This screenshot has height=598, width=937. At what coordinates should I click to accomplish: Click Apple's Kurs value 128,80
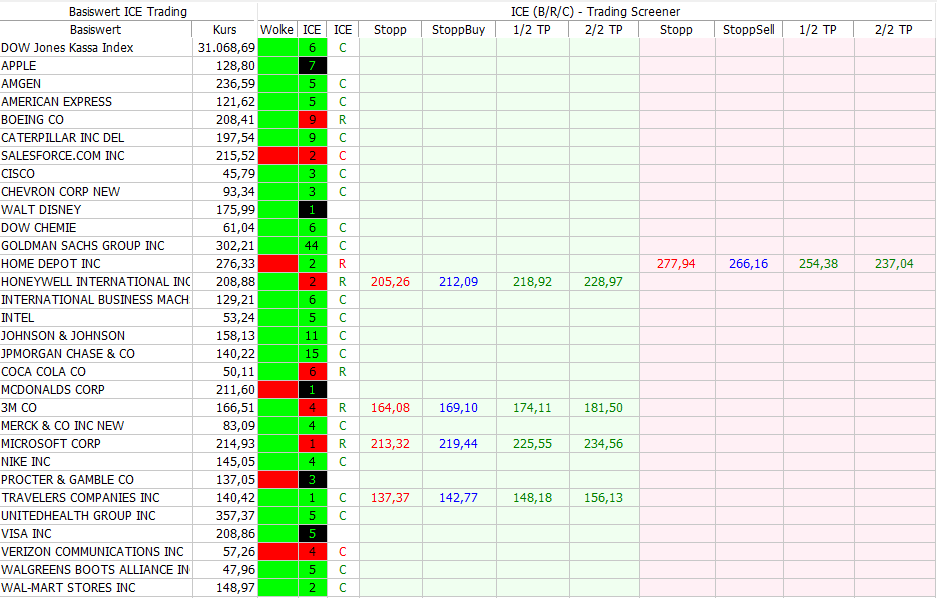point(235,66)
